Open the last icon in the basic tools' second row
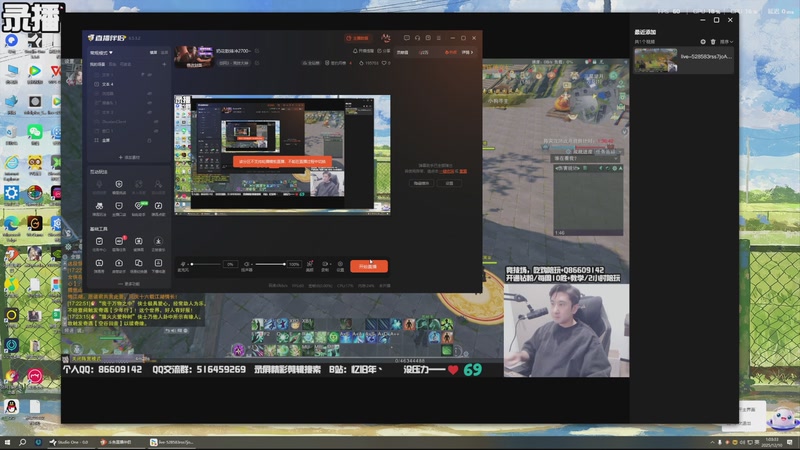The height and width of the screenshot is (450, 800). click(158, 264)
